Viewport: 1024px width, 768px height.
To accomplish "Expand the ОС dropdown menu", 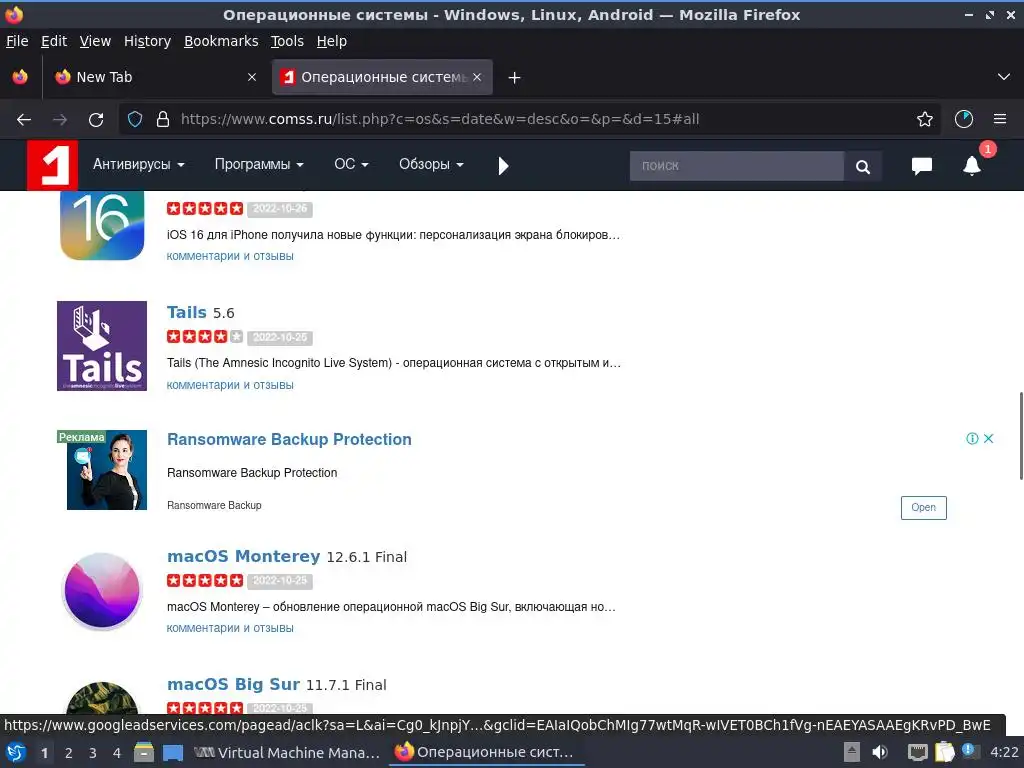I will tap(351, 165).
